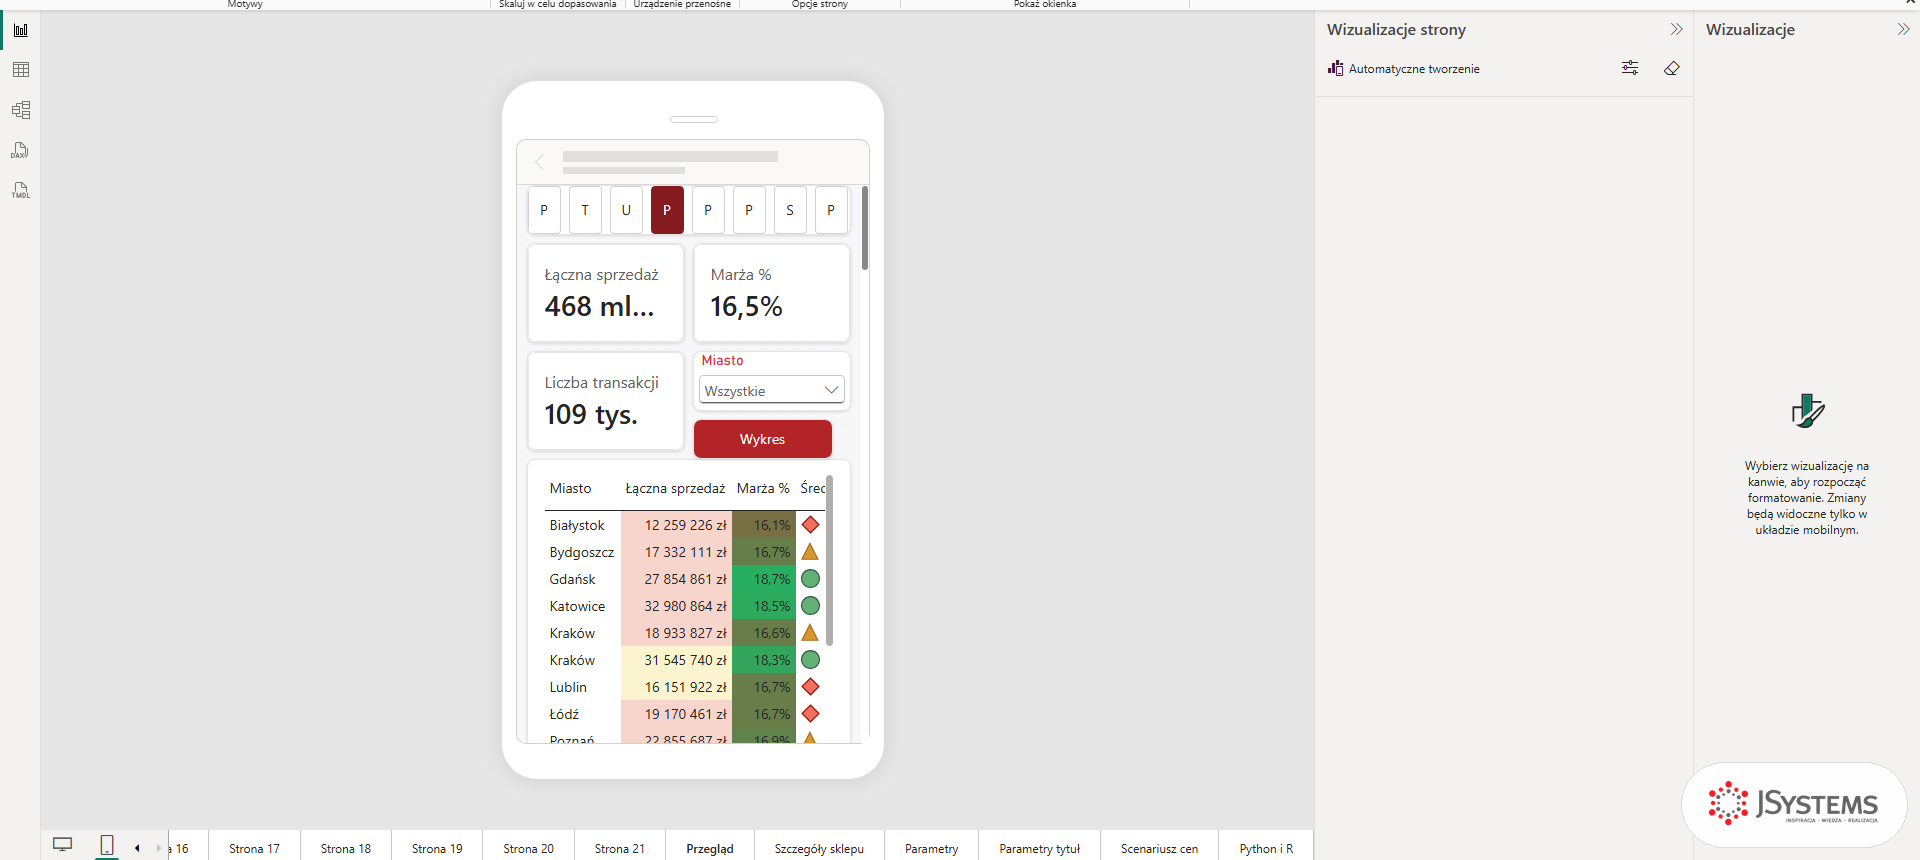Click red diamond icon in Lublin row
1920x860 pixels.
click(810, 687)
